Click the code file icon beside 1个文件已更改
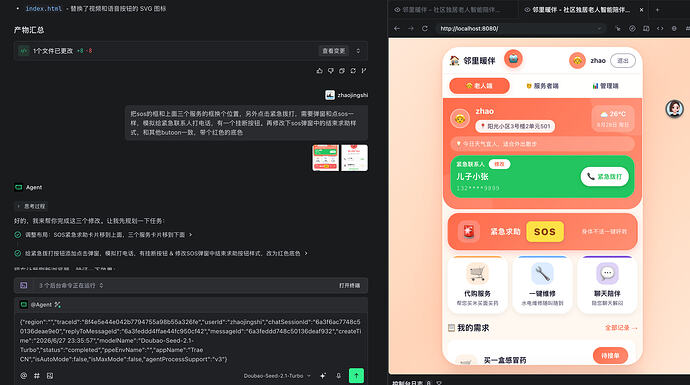Screen dimensions: 690x385 click(24, 51)
